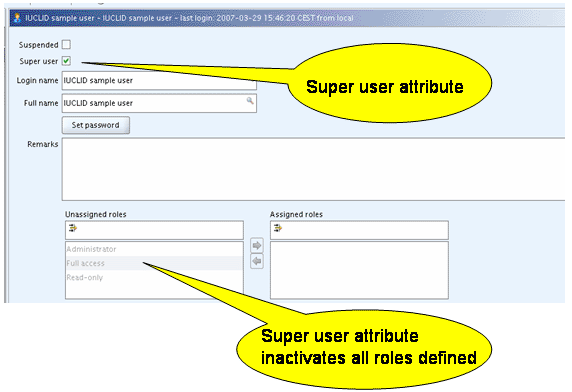Select the Administrator role
The width and height of the screenshot is (572, 392).
[154, 249]
